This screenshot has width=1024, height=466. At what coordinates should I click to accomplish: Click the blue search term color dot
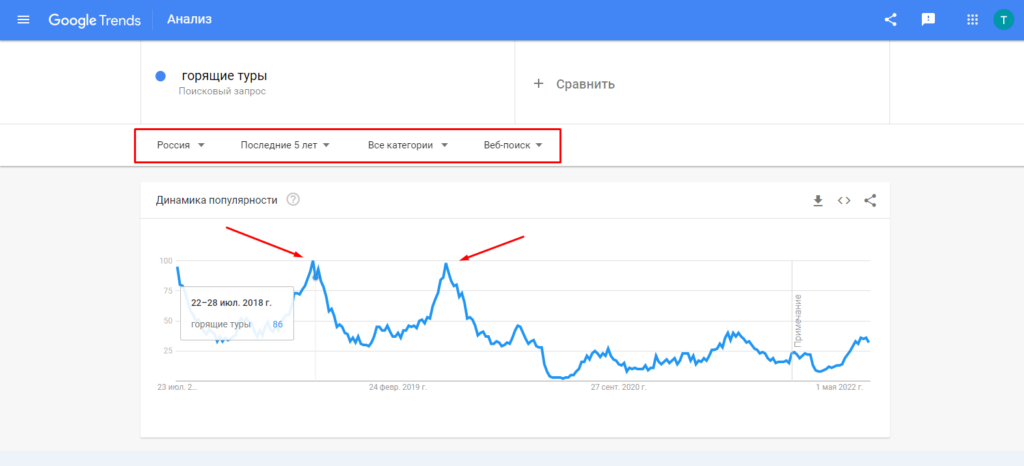pos(161,77)
